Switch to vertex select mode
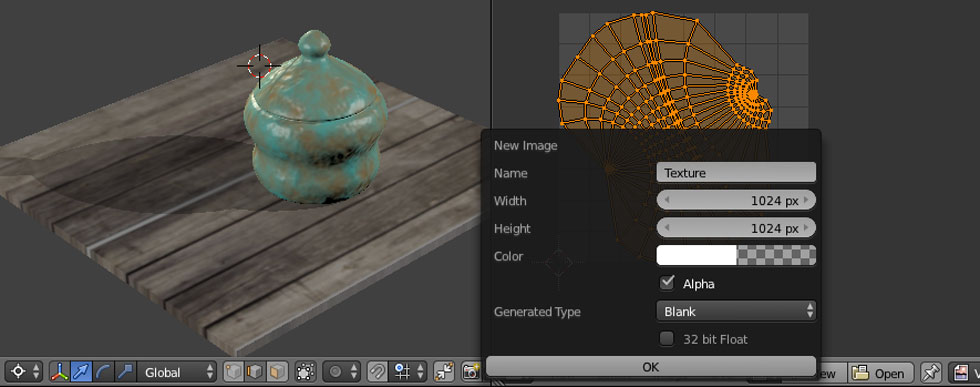The height and width of the screenshot is (387, 980). (234, 372)
